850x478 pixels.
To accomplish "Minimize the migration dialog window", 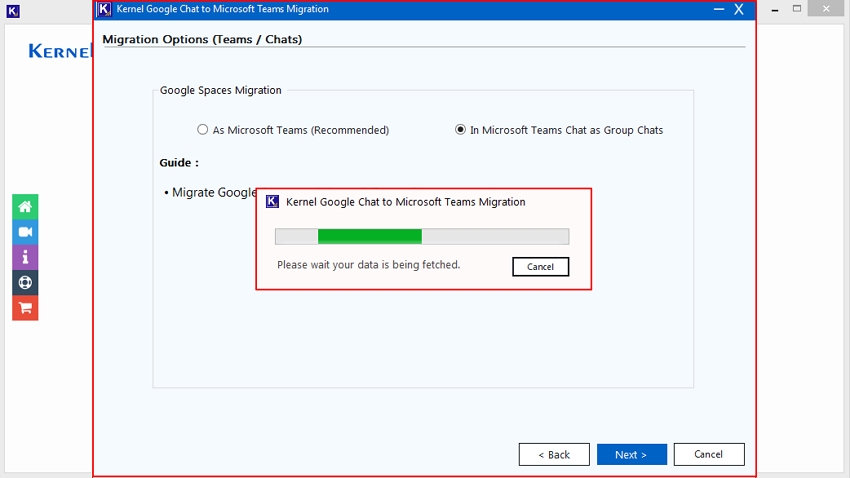I will [x=719, y=9].
